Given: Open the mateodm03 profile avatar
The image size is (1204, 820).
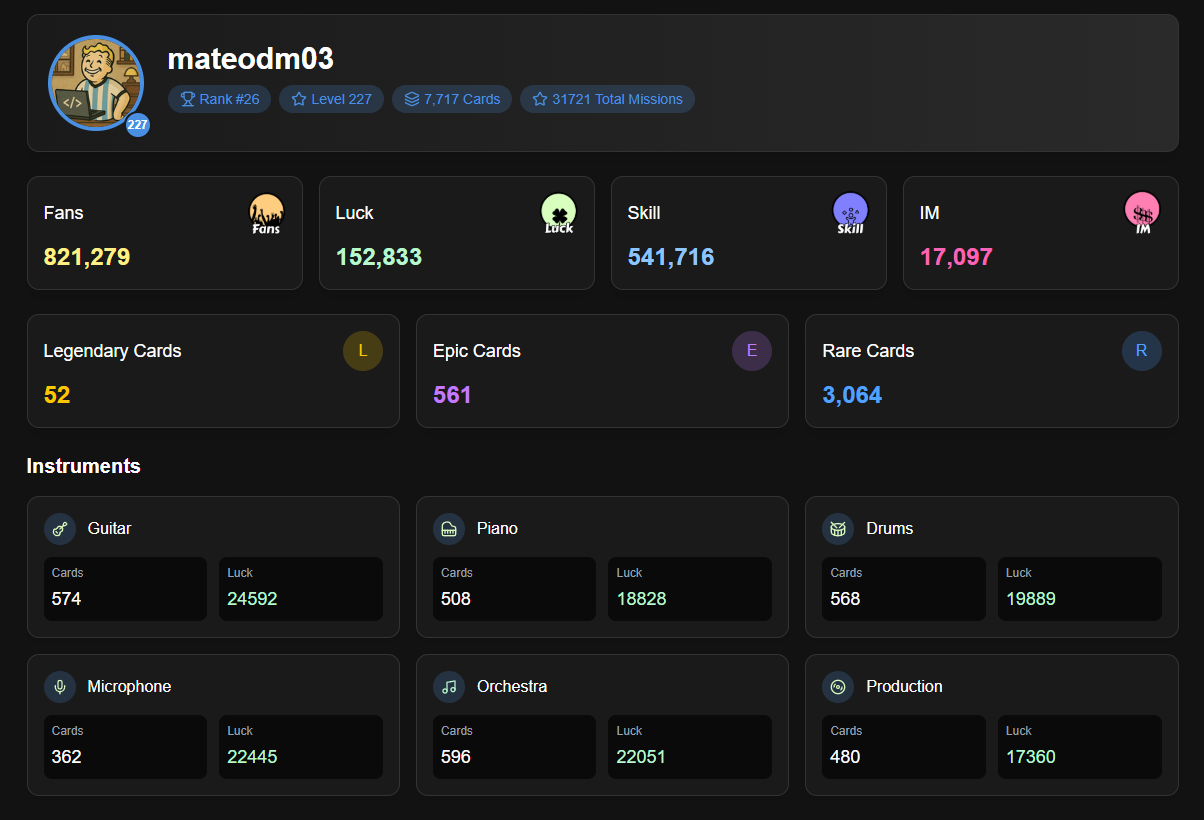Looking at the screenshot, I should tap(96, 83).
